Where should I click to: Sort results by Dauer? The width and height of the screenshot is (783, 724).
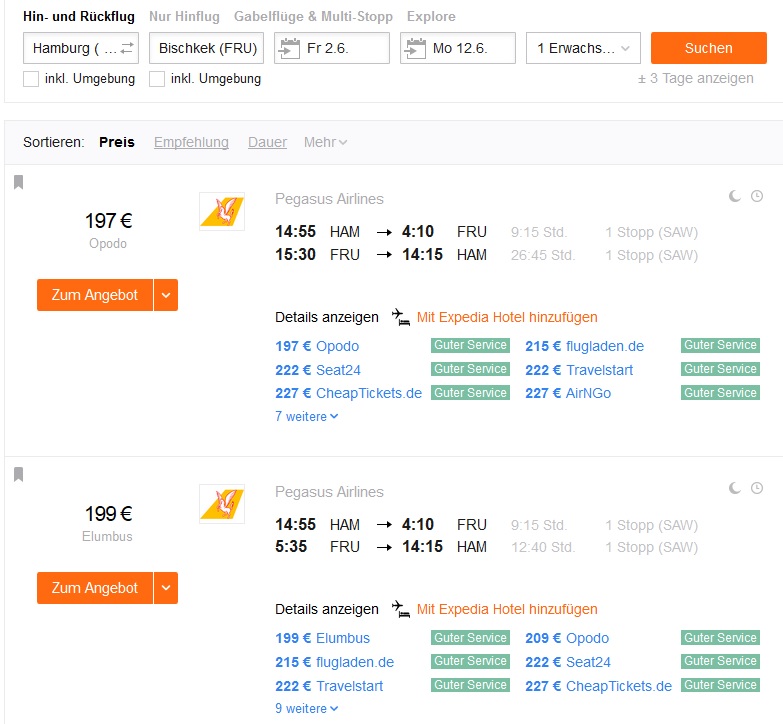click(x=267, y=142)
